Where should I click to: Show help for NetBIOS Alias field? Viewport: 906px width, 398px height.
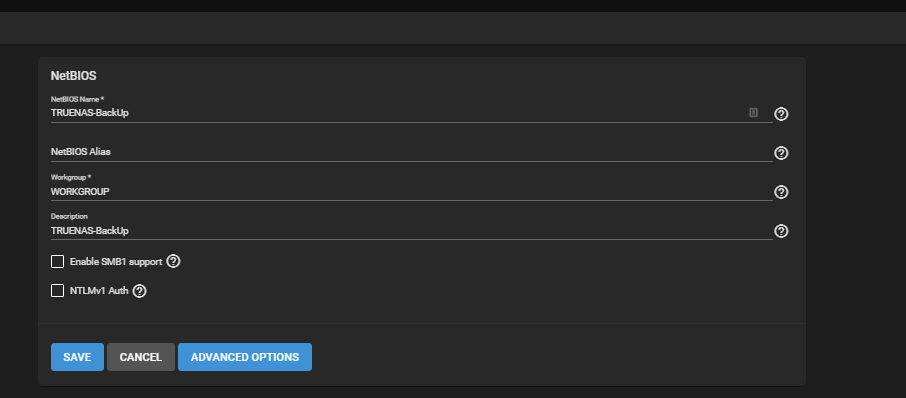pos(781,153)
